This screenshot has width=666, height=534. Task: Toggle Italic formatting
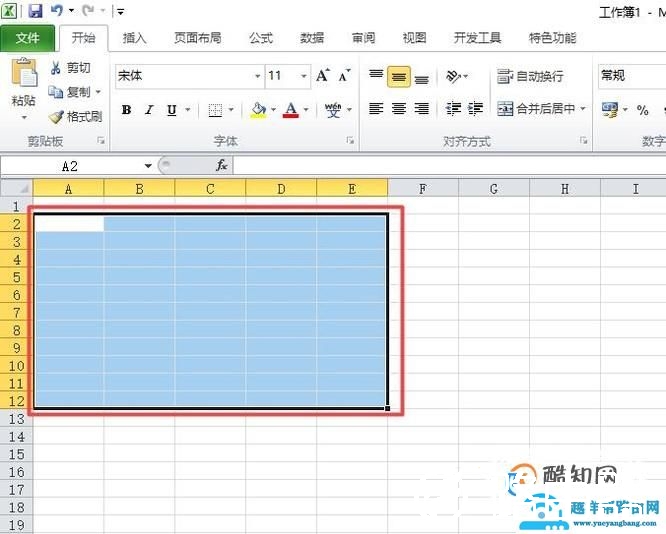[149, 110]
